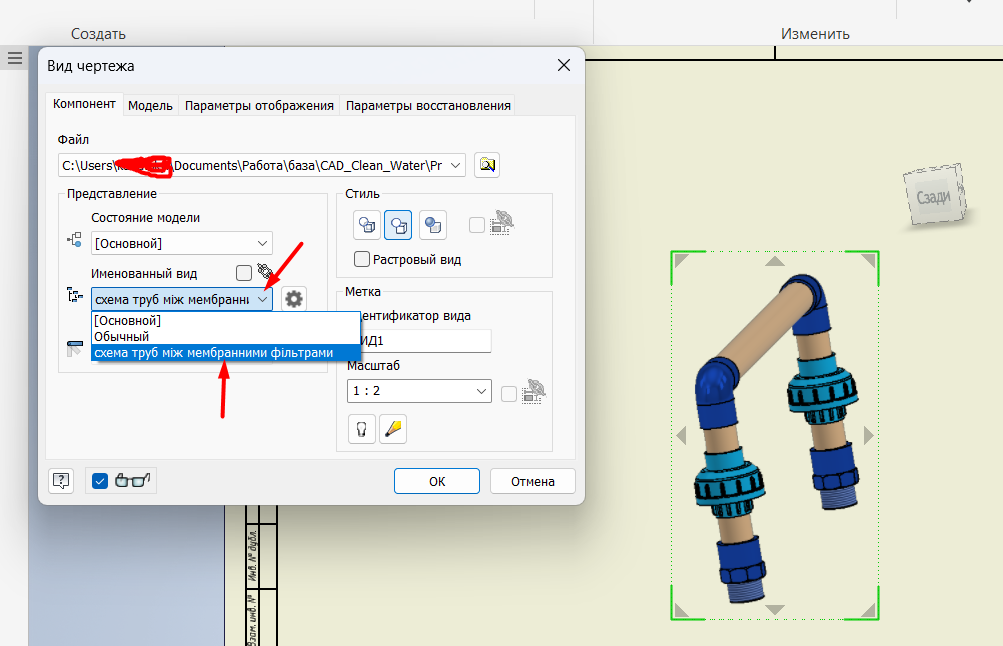Click the named view tree icon

tap(75, 295)
